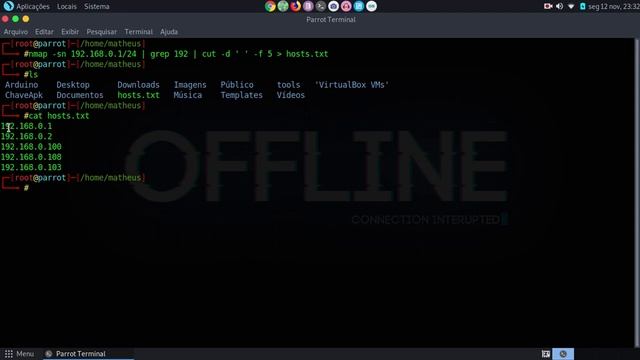Open the volume control in the tray
Viewport: 640px width, 360px height.
tap(560, 6)
